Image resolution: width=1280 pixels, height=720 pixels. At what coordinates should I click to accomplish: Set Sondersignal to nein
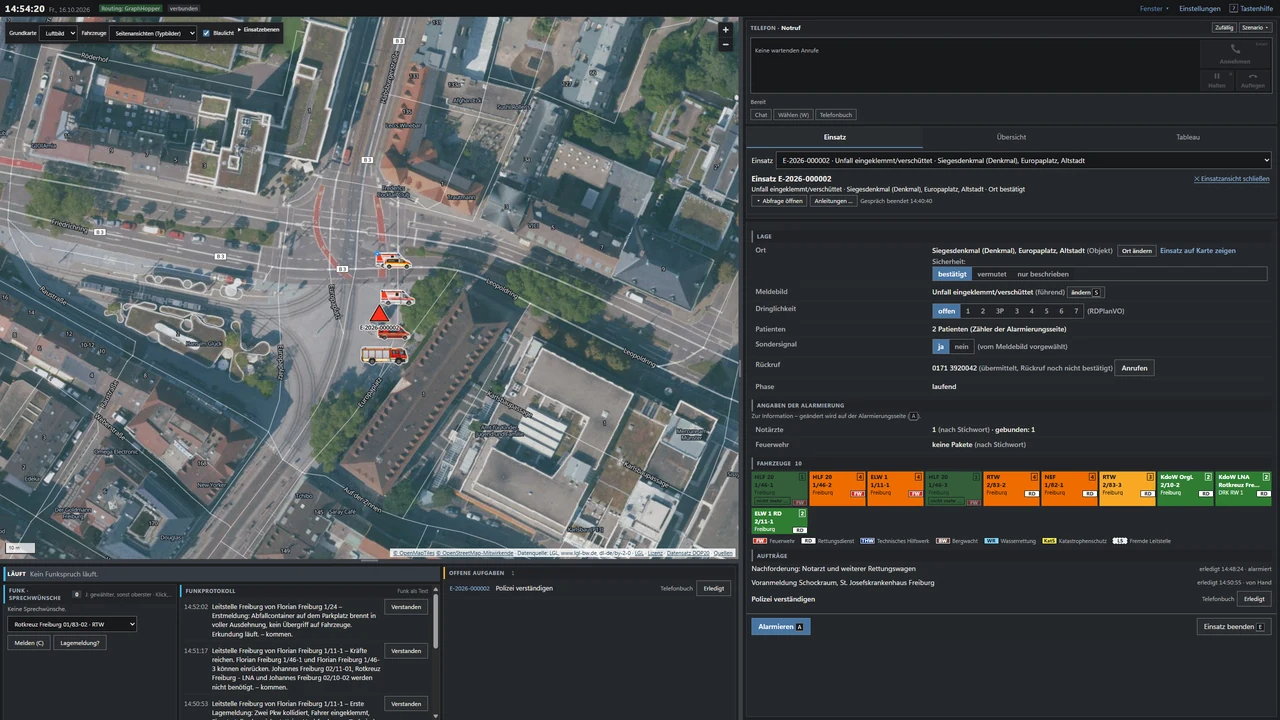[x=962, y=347]
